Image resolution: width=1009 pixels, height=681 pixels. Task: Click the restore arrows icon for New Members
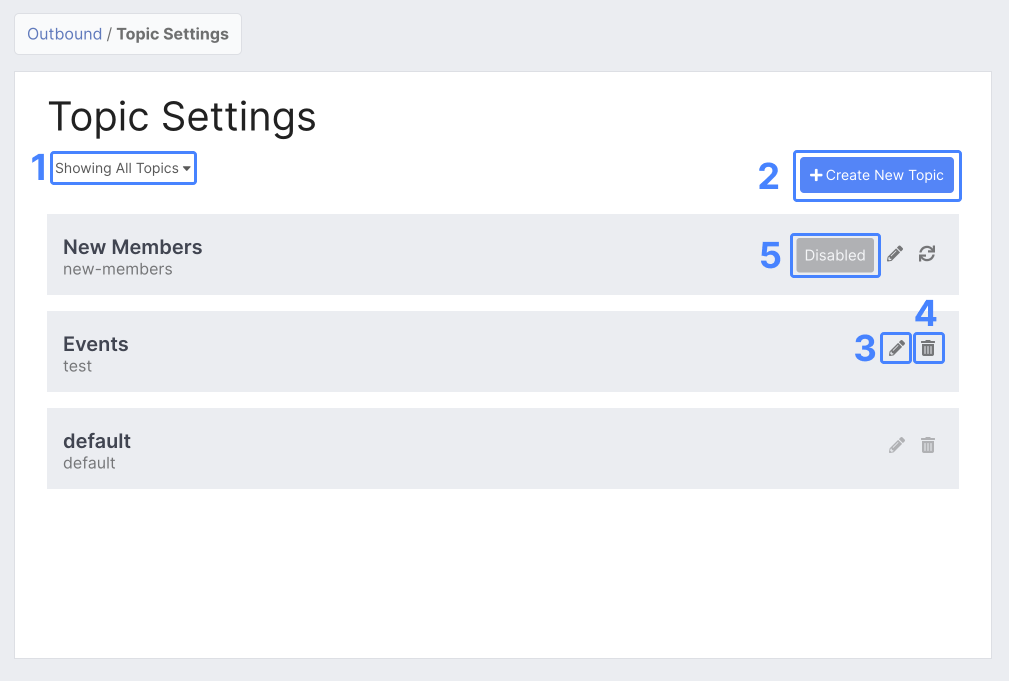coord(927,254)
